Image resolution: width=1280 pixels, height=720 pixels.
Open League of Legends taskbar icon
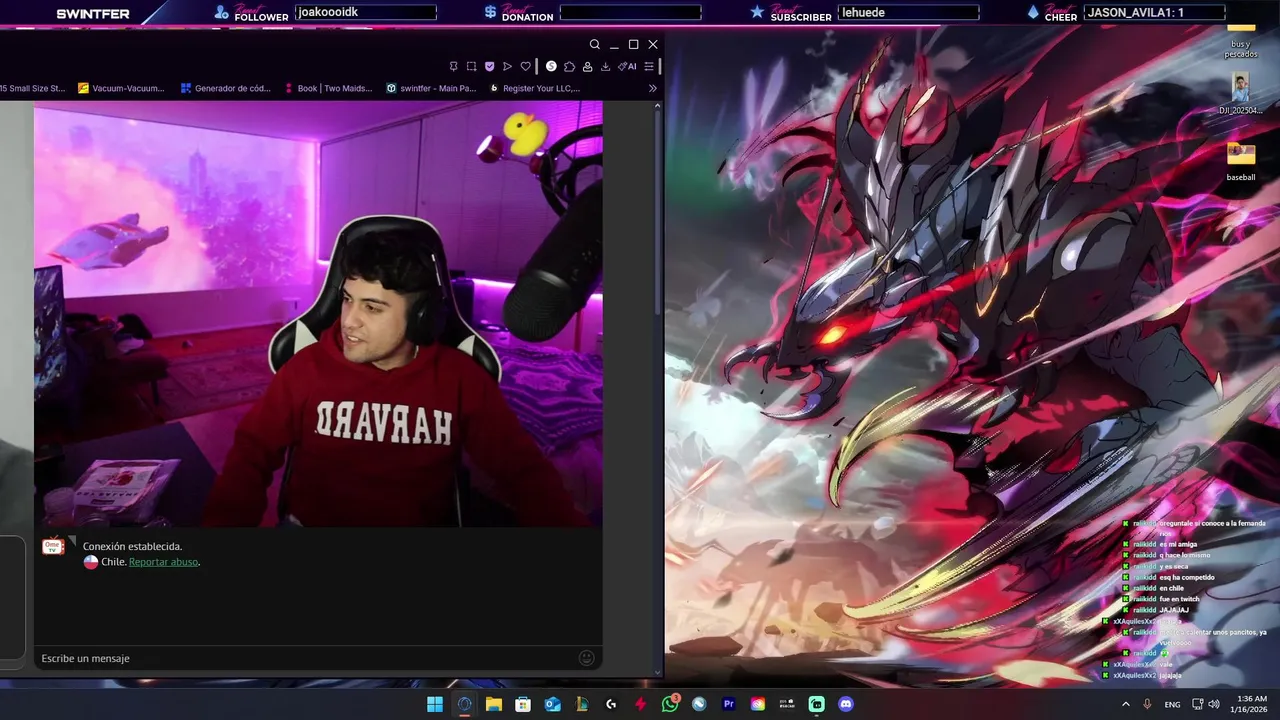coord(582,704)
